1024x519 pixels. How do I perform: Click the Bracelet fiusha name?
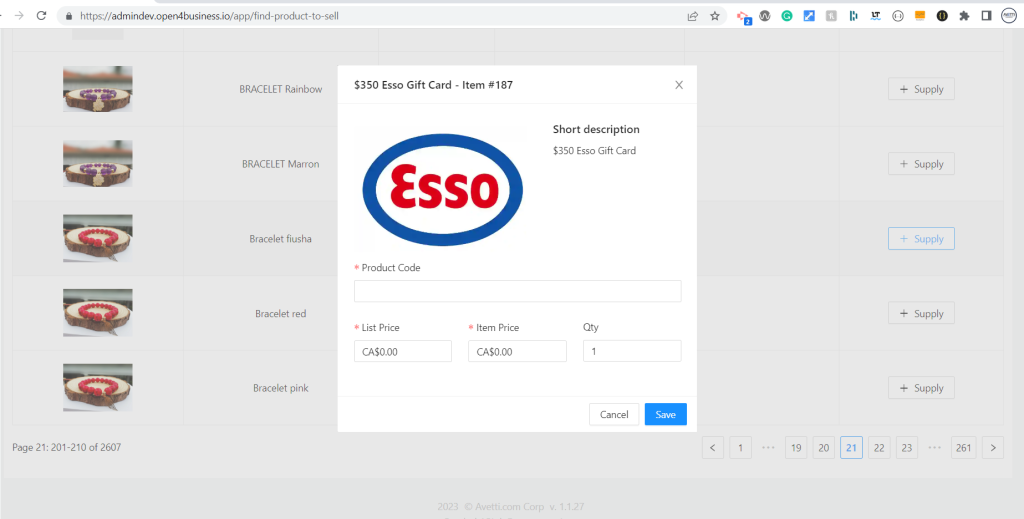pyautogui.click(x=281, y=239)
